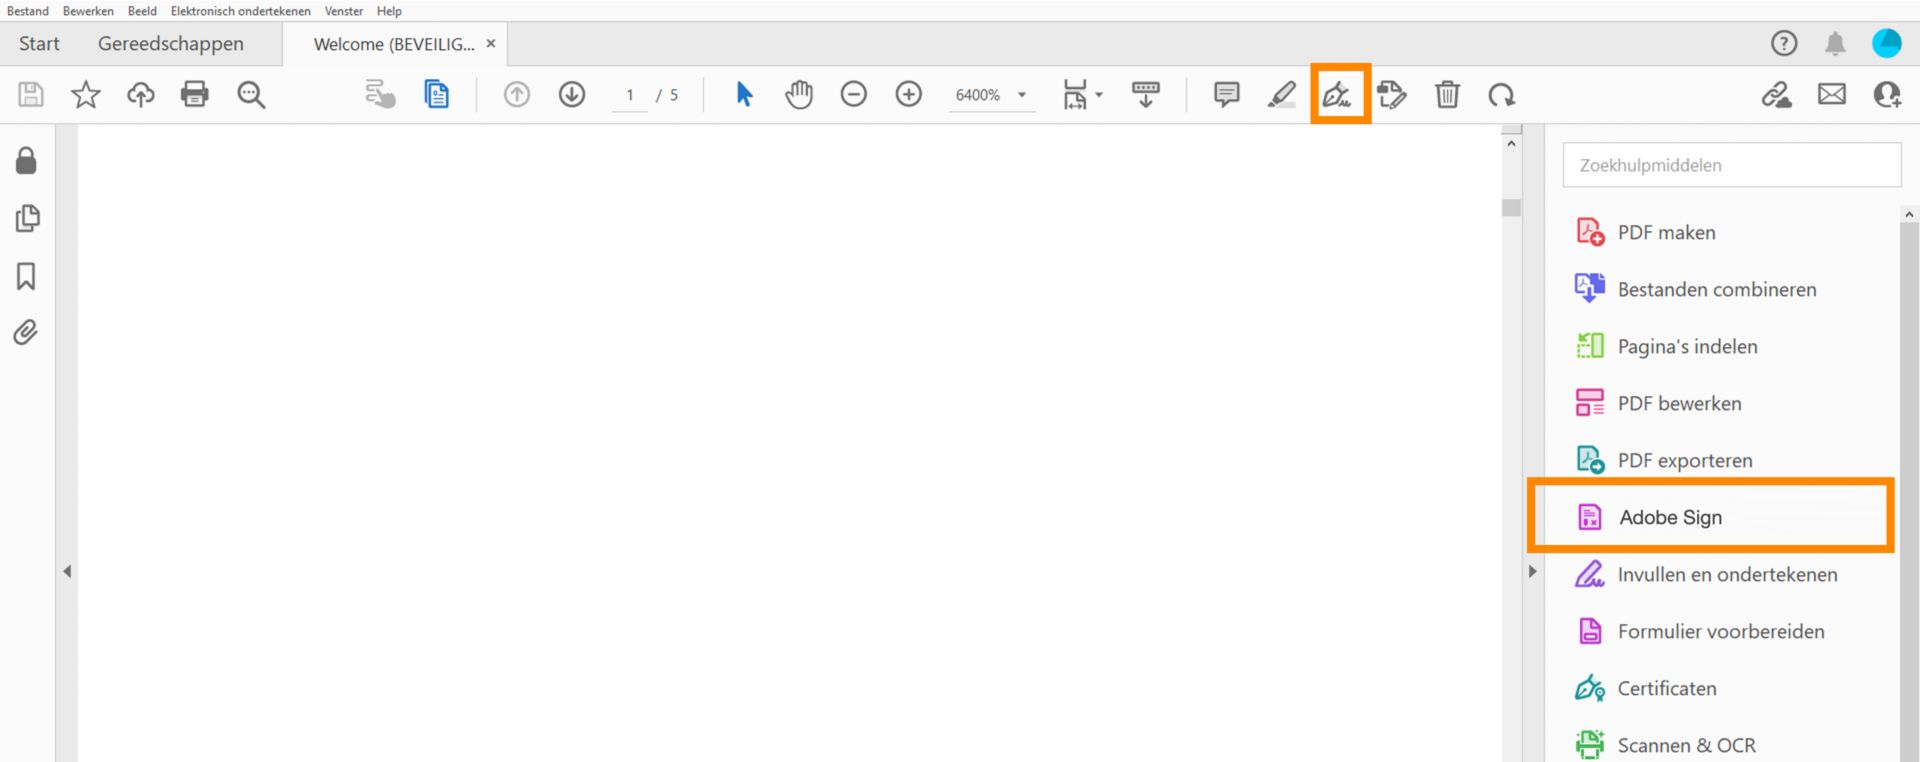Click the security lock icon
Viewport: 1920px width, 762px height.
[26, 160]
